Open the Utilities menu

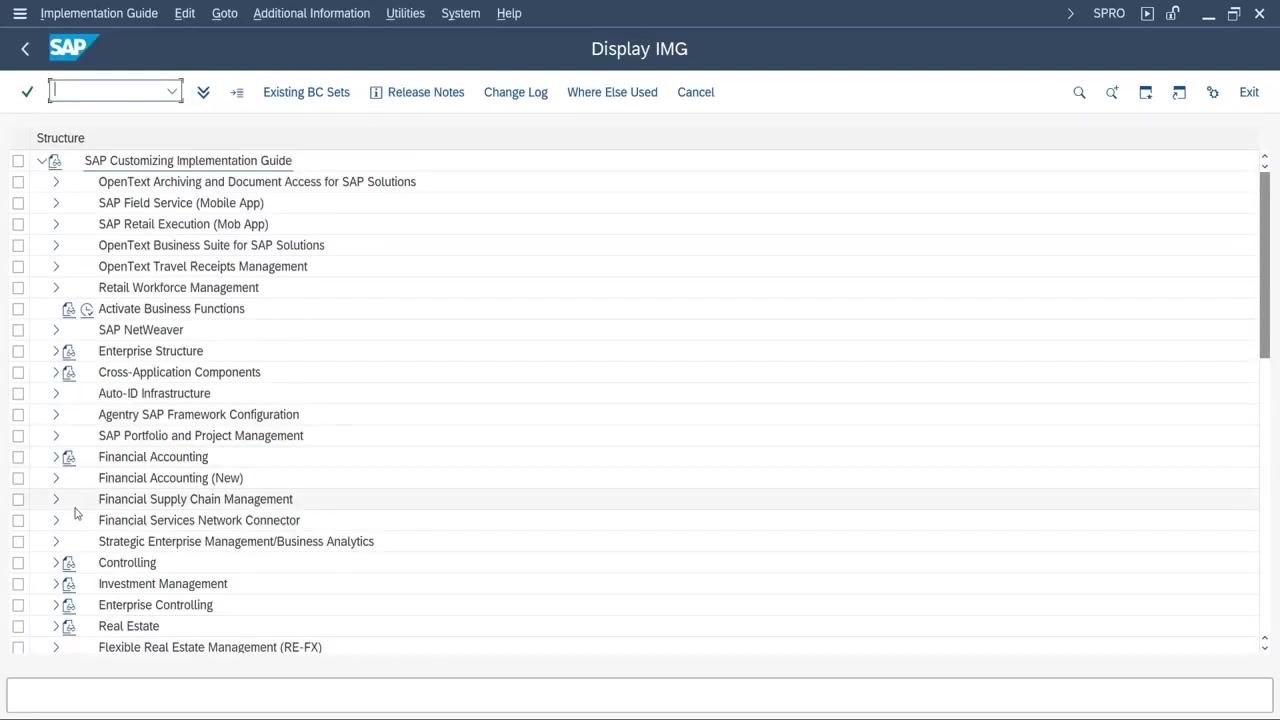click(x=405, y=13)
